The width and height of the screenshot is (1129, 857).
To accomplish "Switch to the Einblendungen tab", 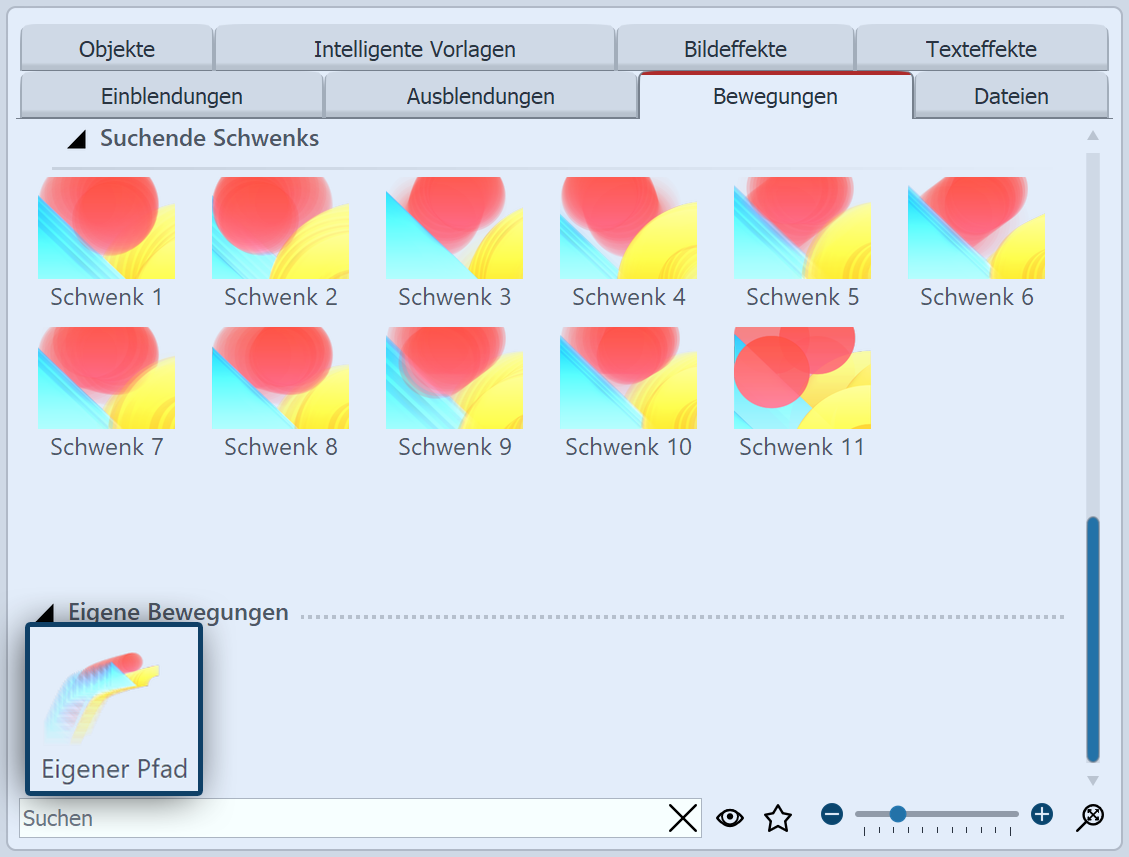I will 172,96.
